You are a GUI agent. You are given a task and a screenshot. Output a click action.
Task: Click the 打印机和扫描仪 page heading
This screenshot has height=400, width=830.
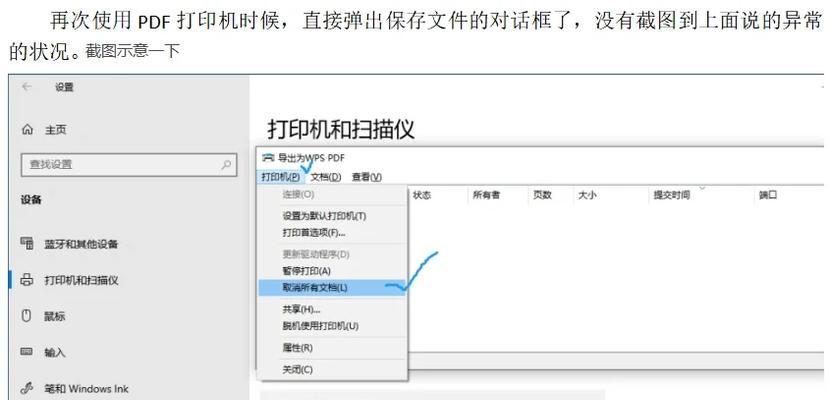click(x=340, y=129)
